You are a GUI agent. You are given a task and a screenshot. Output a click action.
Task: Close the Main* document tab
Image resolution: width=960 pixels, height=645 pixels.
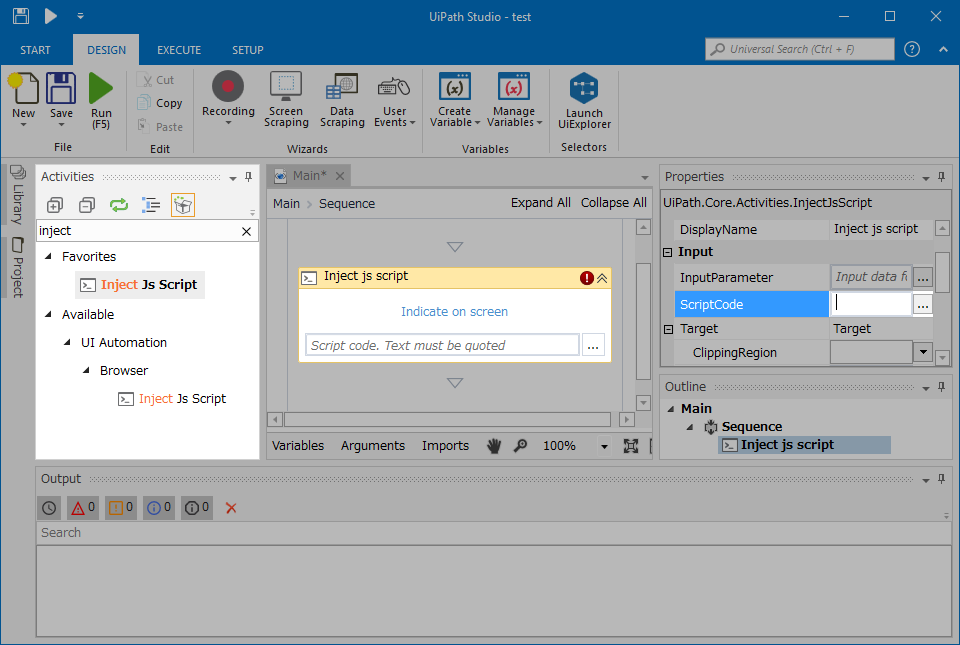(x=340, y=176)
